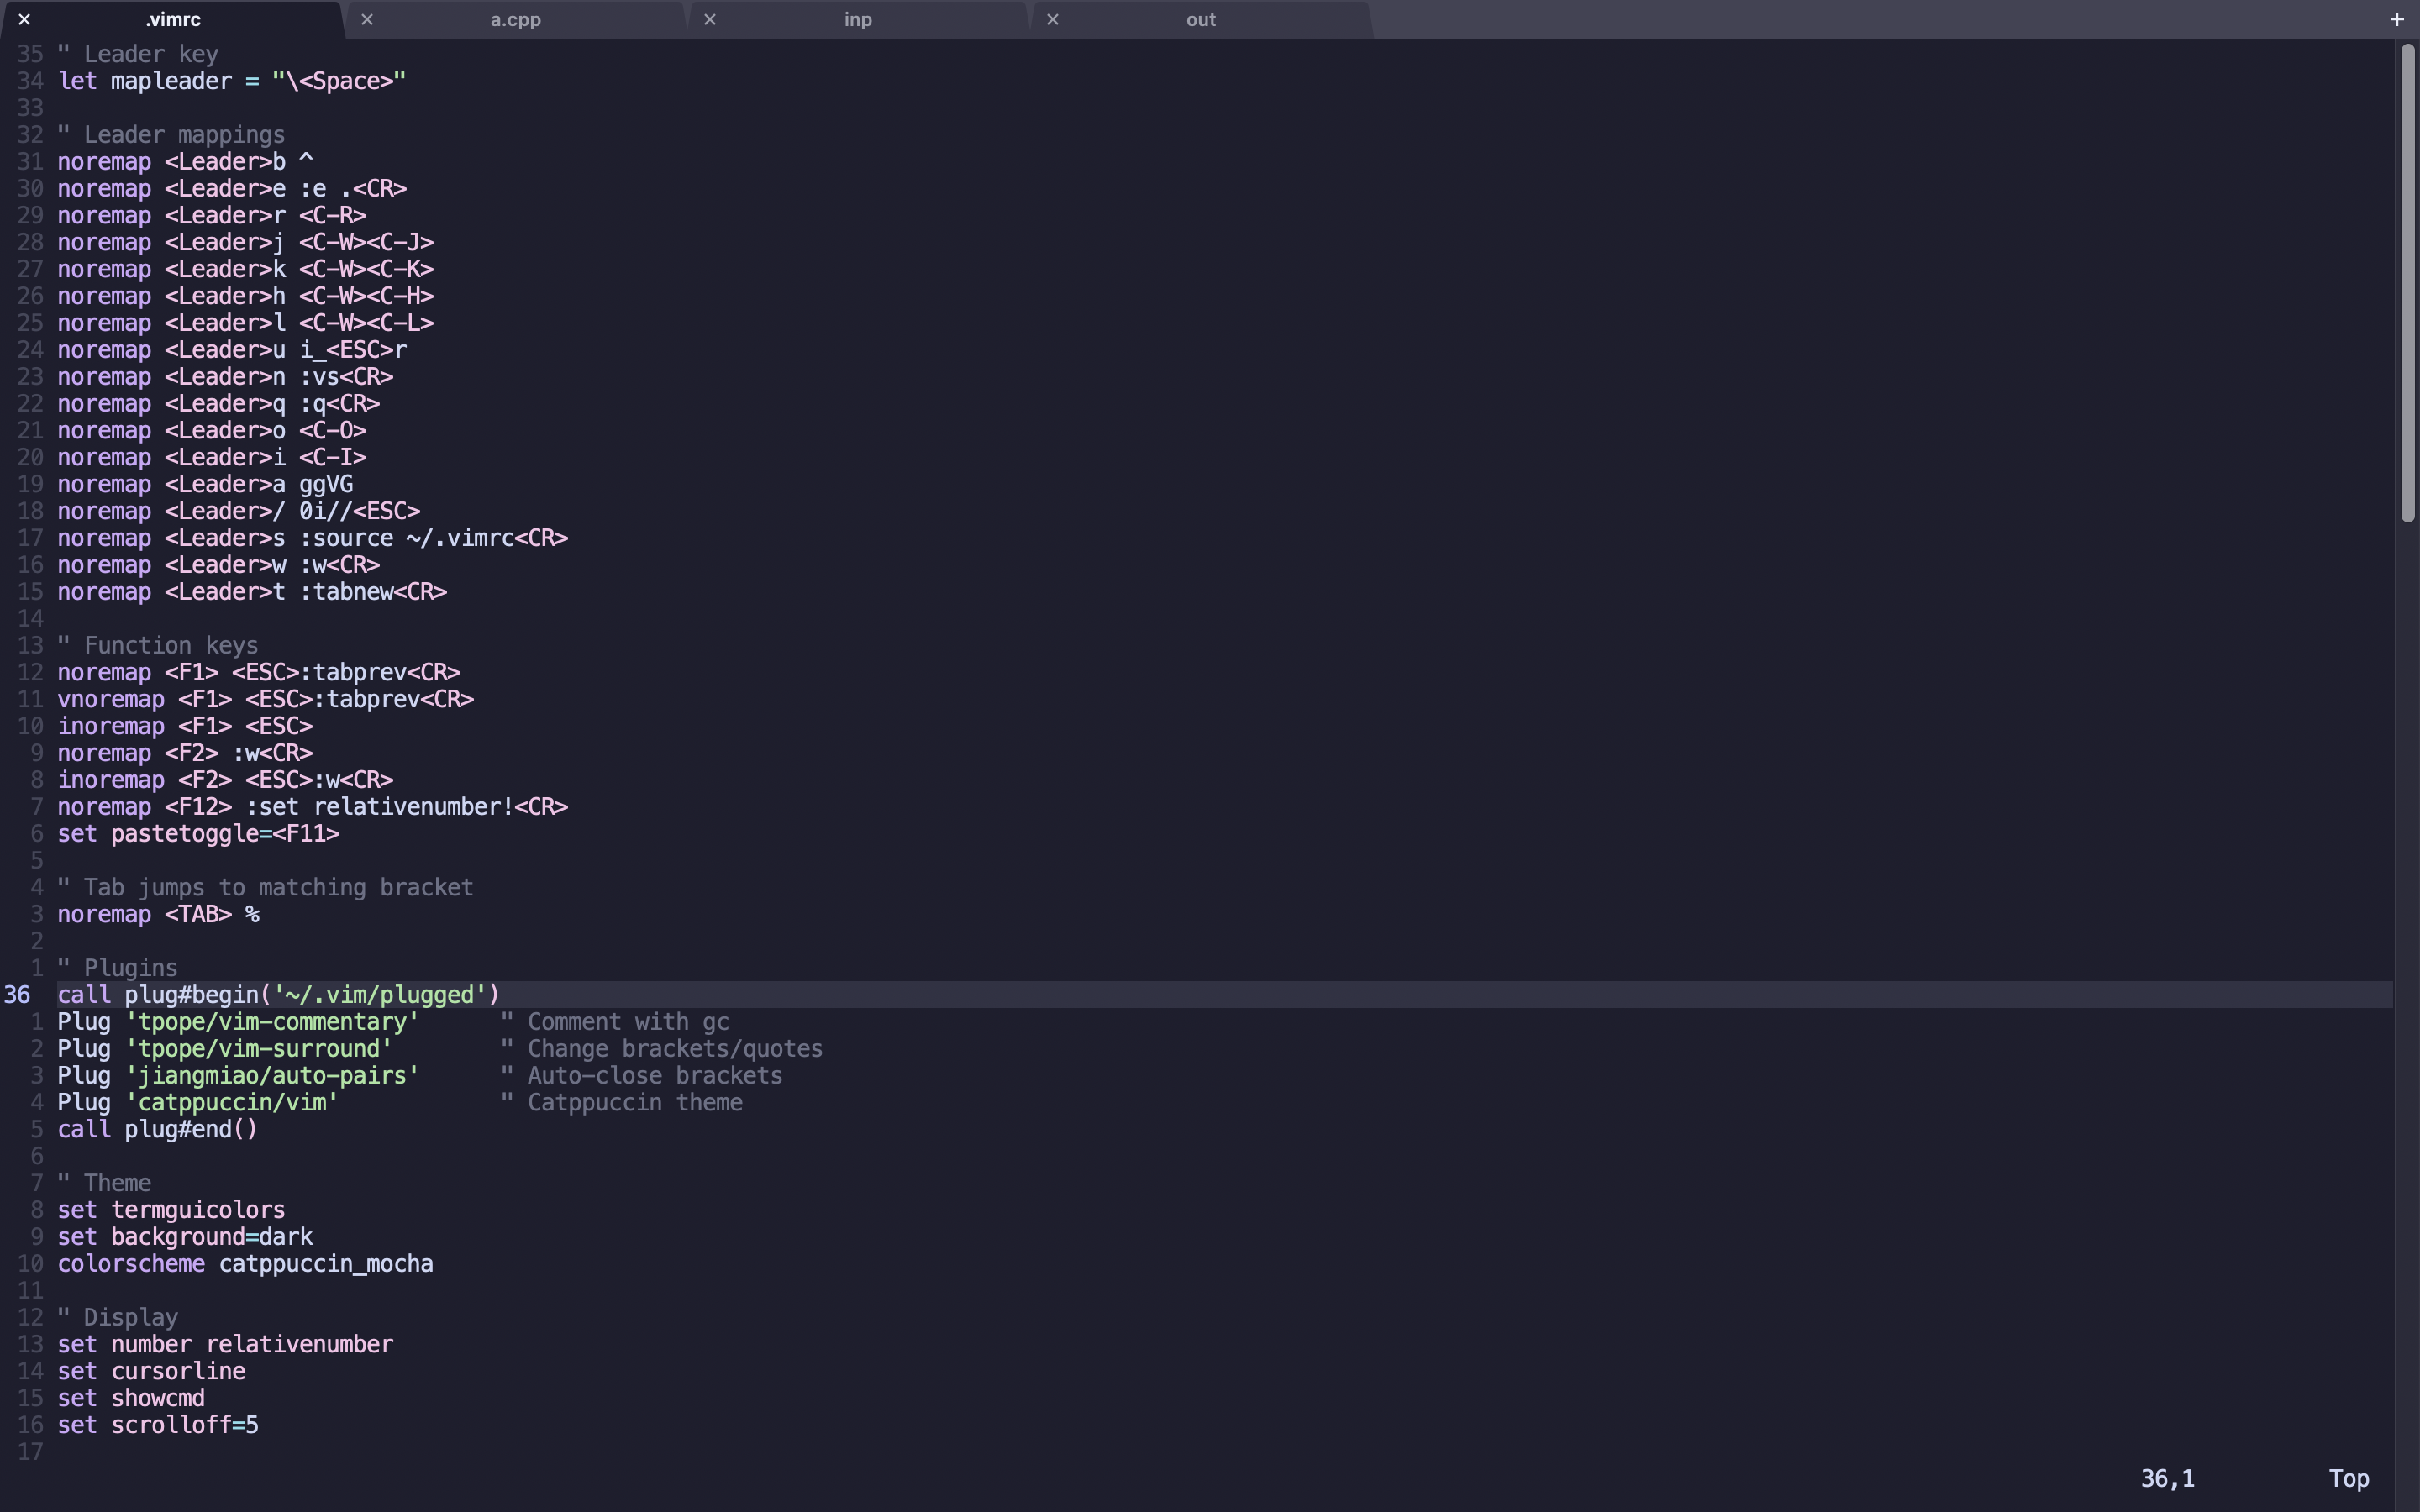Click line 'noremap <Leader>l <C-W><C-L>'
Image resolution: width=2420 pixels, height=1512 pixels.
[x=245, y=323]
